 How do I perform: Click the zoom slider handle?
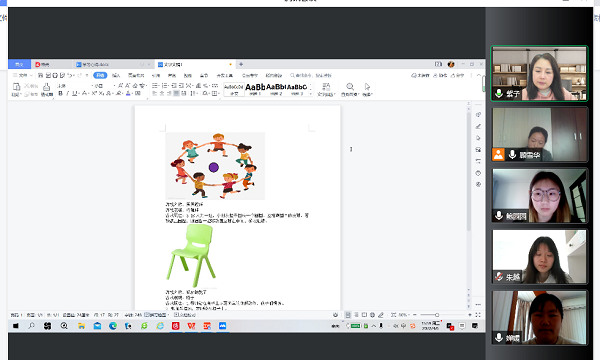(437, 315)
